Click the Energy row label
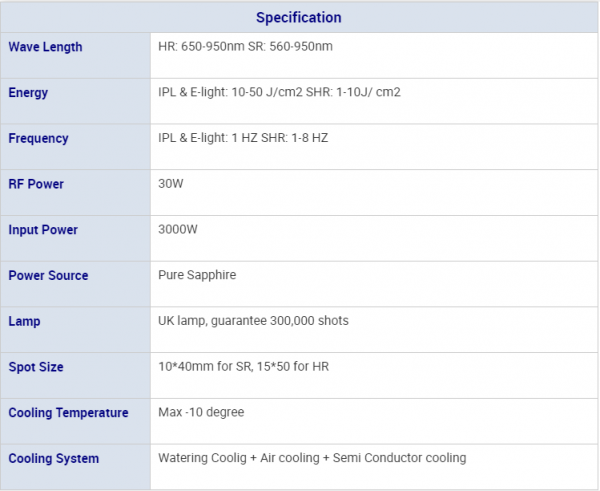The image size is (600, 491). [x=28, y=93]
